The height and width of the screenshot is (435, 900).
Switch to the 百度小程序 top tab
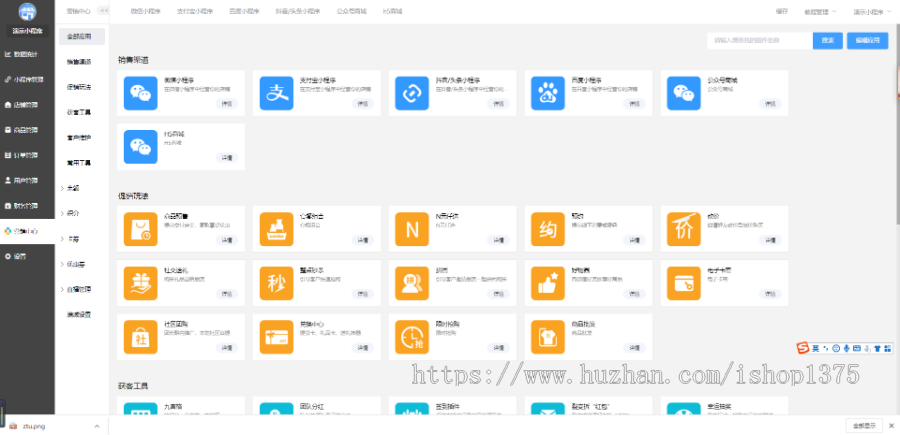pyautogui.click(x=244, y=11)
